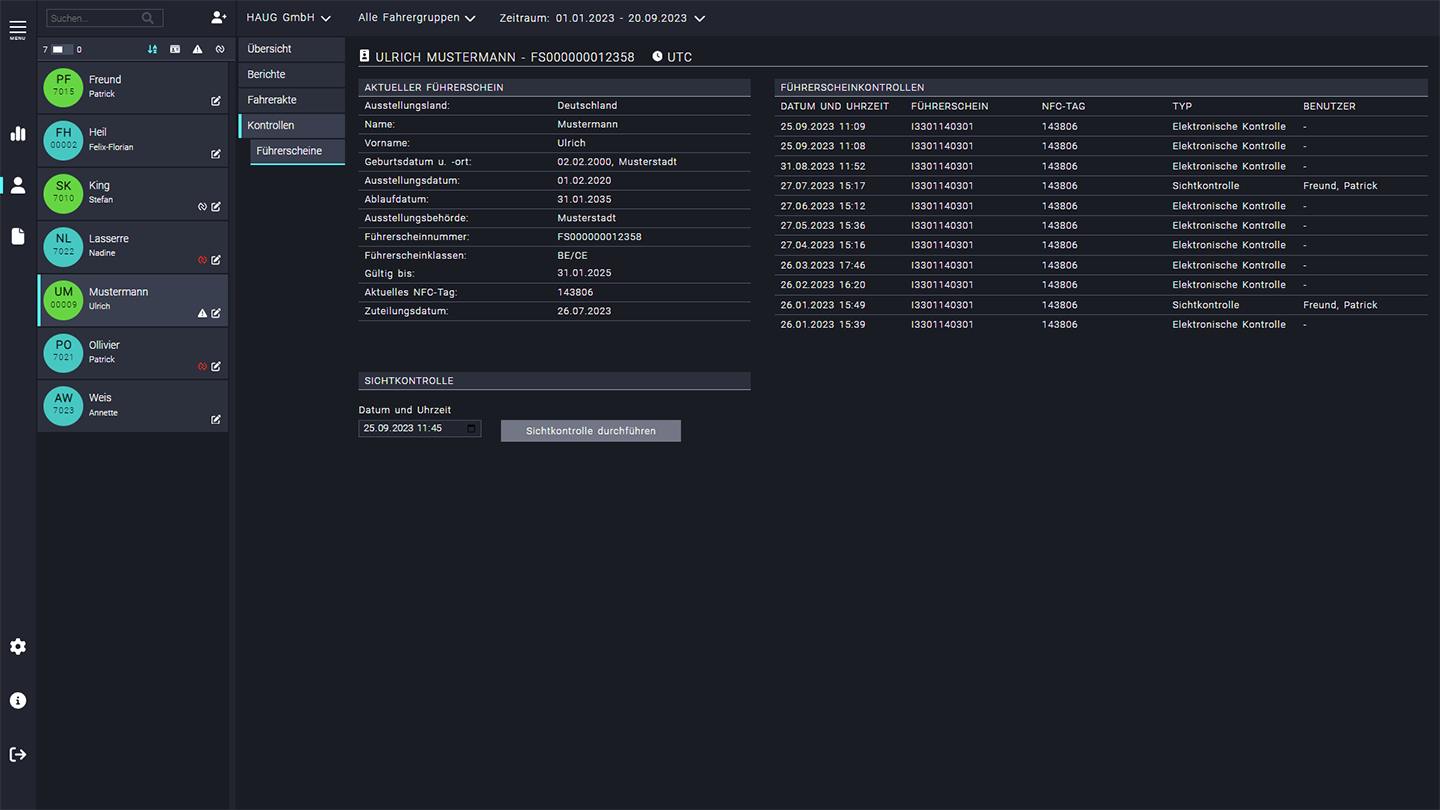
Task: Open the Fahrerakte tab
Action: pos(272,100)
